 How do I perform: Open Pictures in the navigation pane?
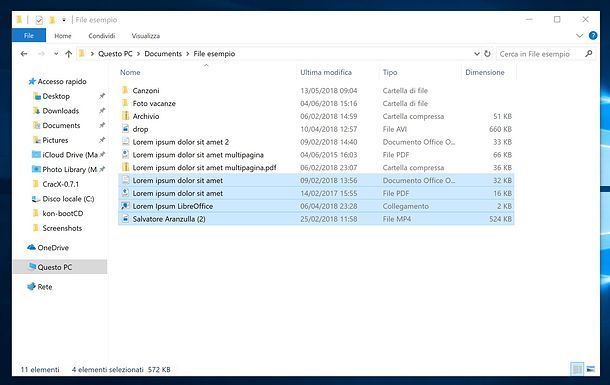55,140
